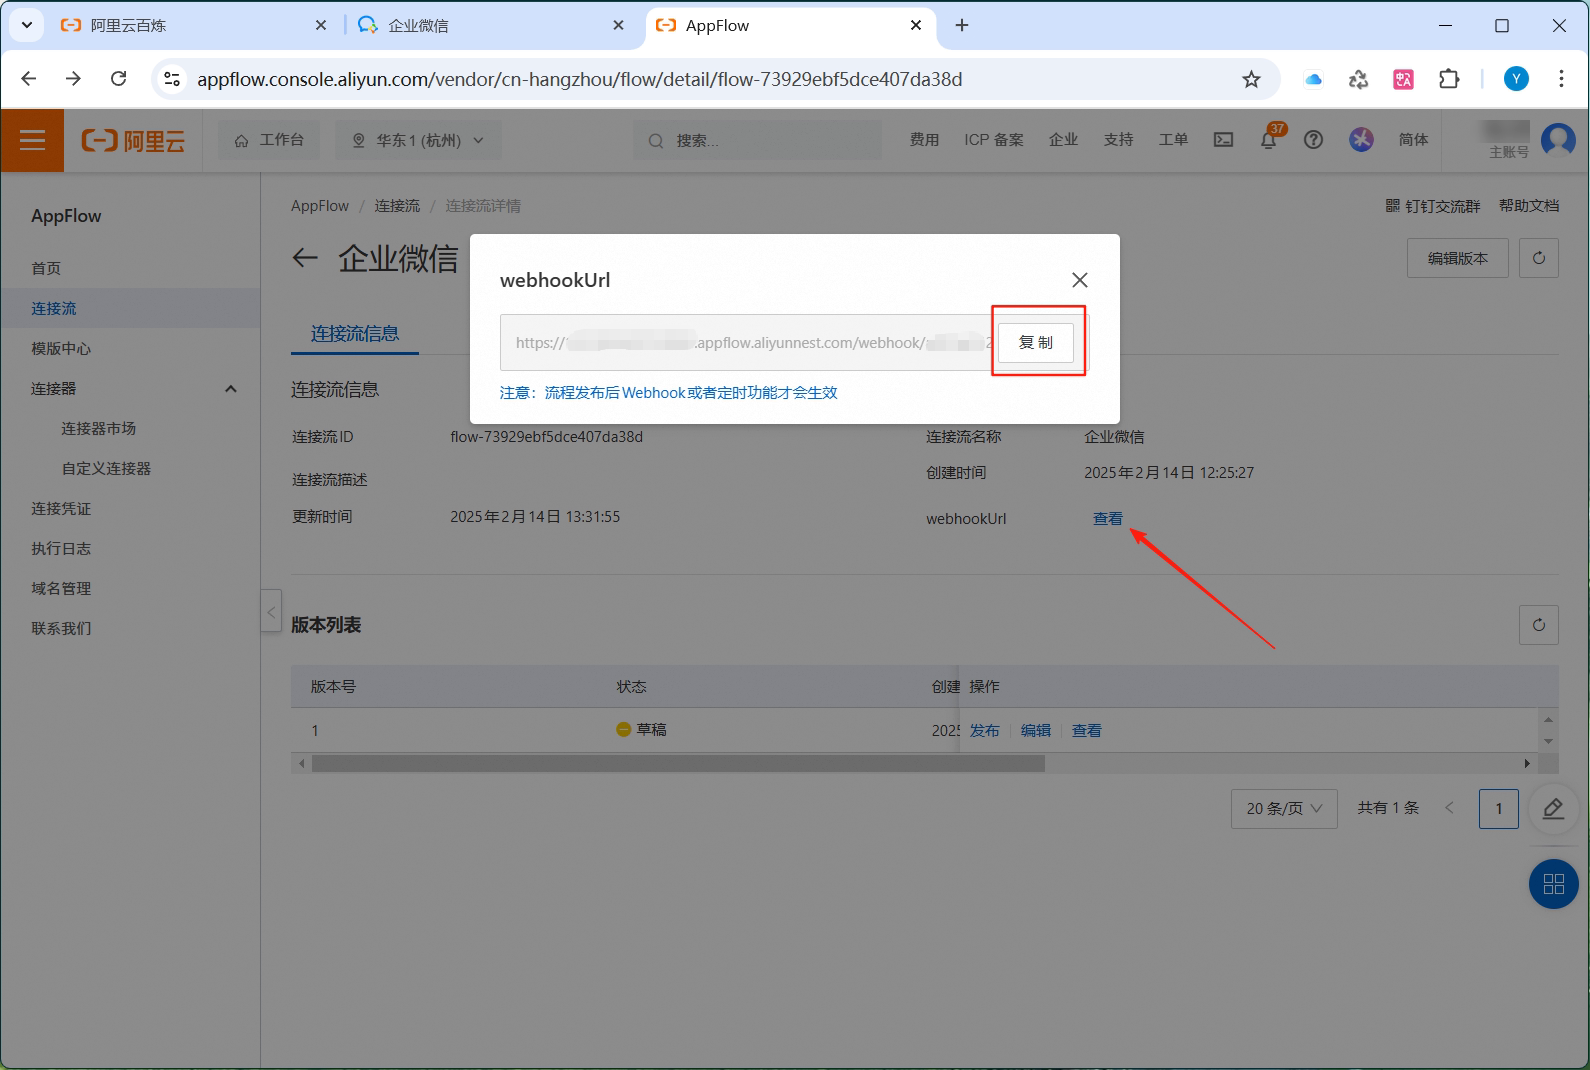The height and width of the screenshot is (1070, 1590).
Task: Open the floating grid menu button
Action: tap(1554, 884)
